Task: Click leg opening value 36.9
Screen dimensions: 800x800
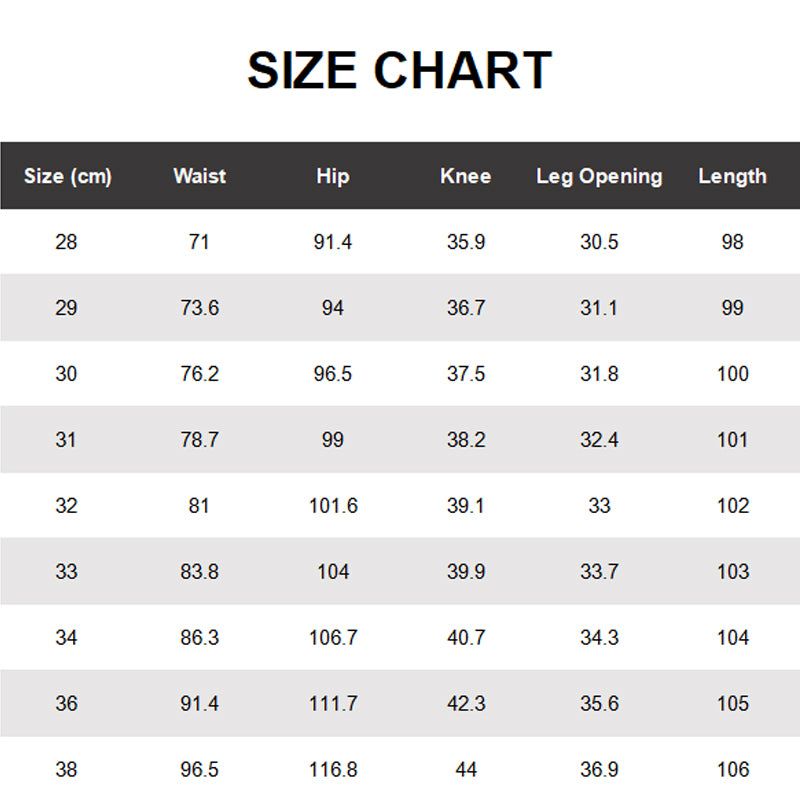Action: [x=599, y=770]
